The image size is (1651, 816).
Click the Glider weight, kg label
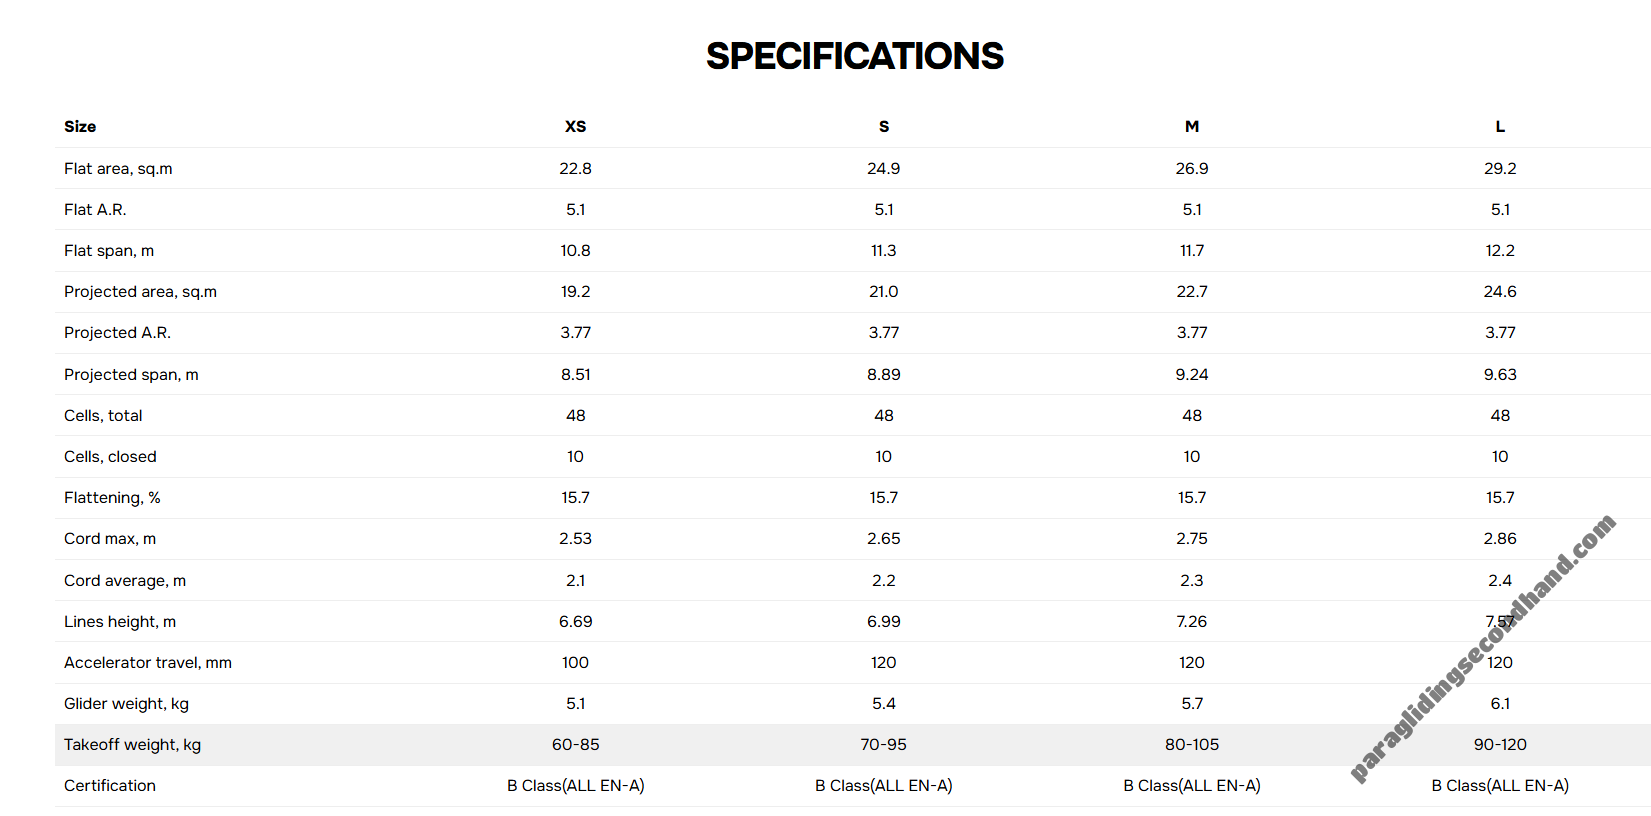126,704
